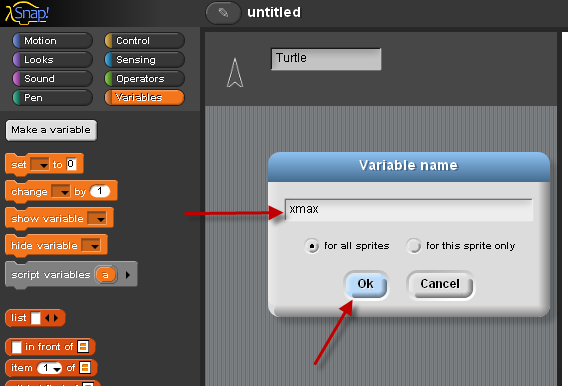Screen dimensions: 568x386
Task: Click the Make a variable button
Action: 51,130
